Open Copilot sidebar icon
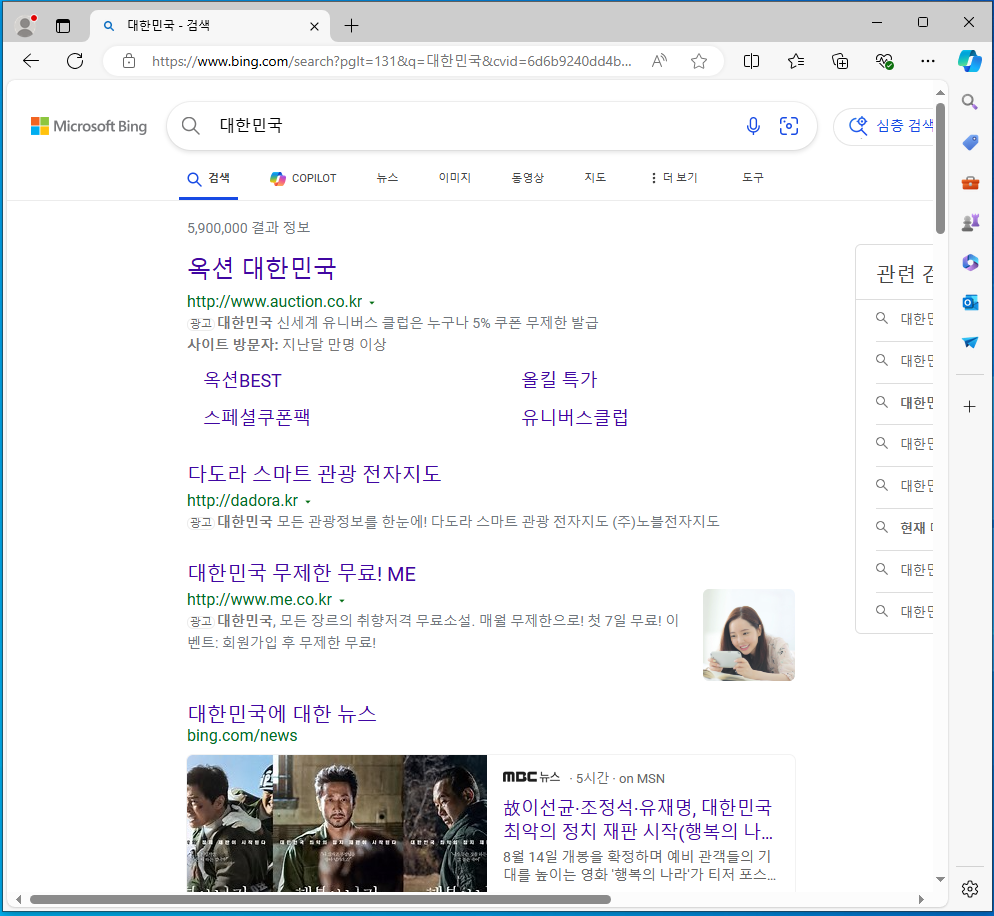994x916 pixels. click(969, 61)
